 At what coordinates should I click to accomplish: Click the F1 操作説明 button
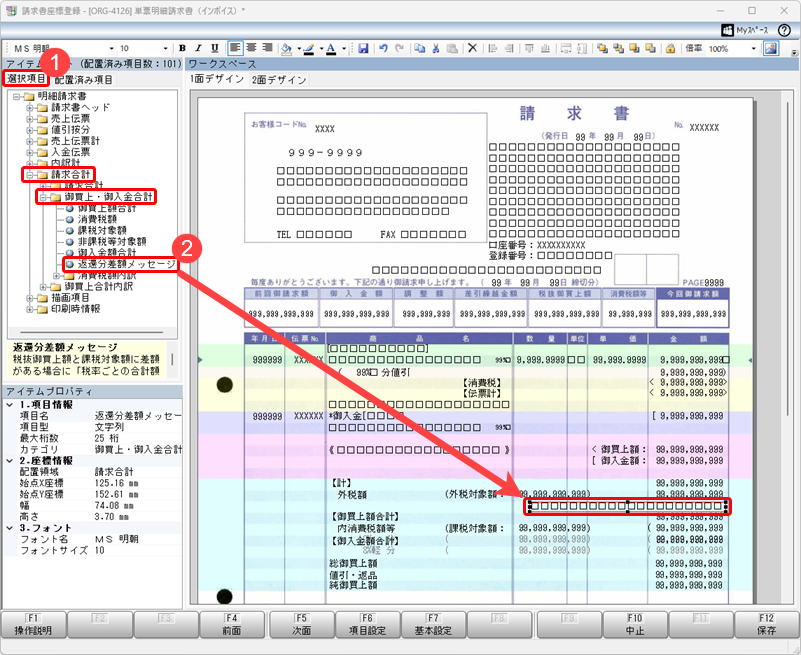33,624
